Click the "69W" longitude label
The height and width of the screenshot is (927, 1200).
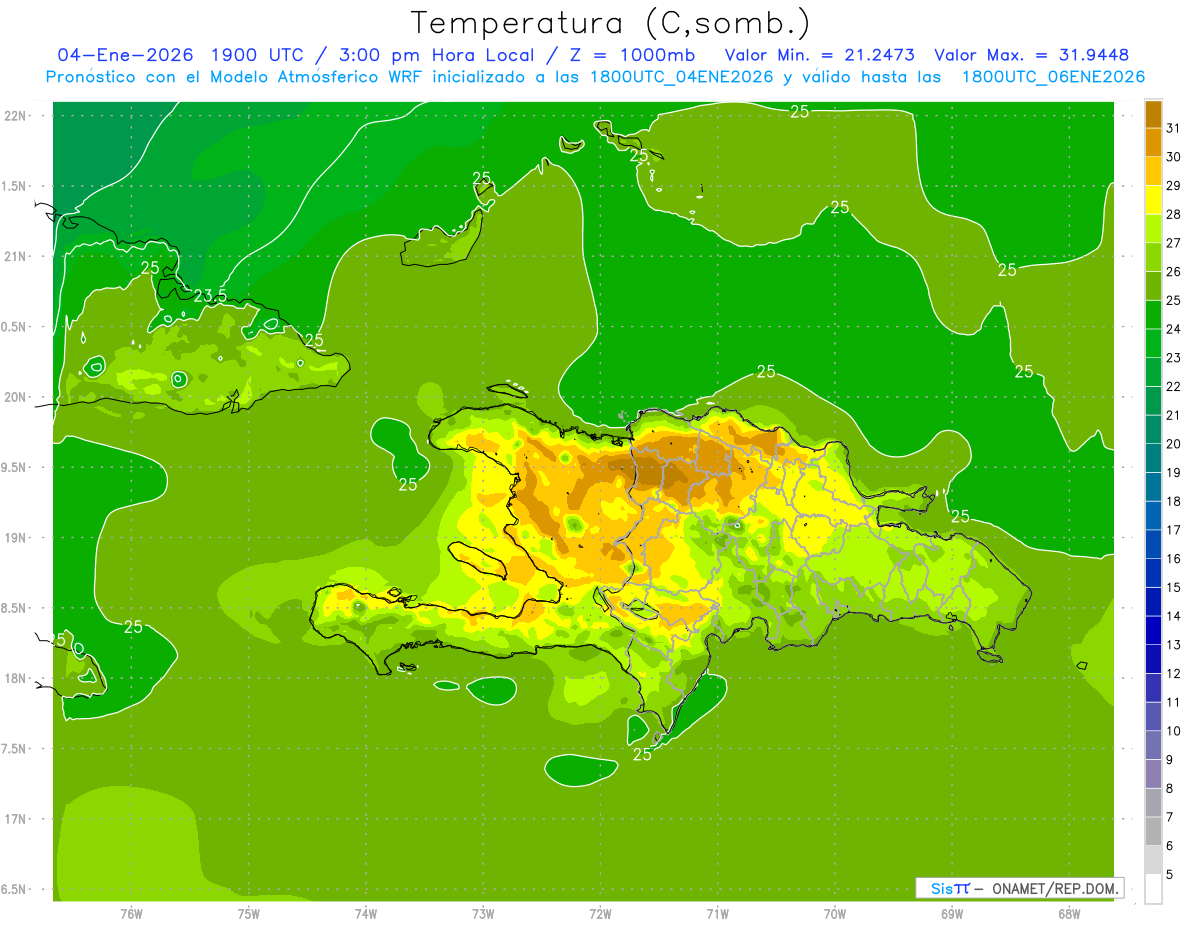click(952, 913)
